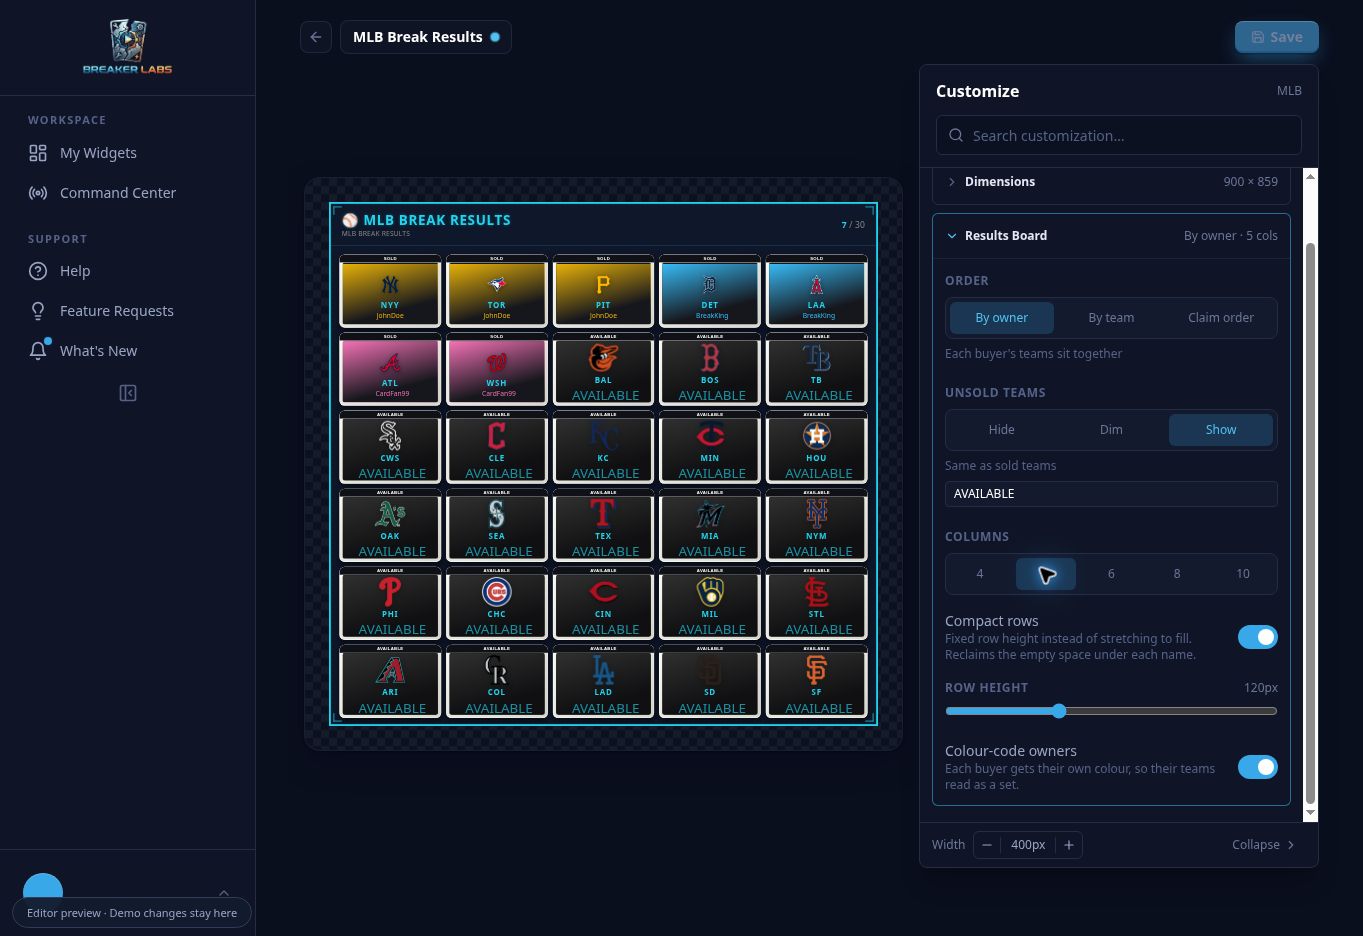The height and width of the screenshot is (936, 1363).
Task: Rename the MLB Break Results title
Action: point(418,37)
